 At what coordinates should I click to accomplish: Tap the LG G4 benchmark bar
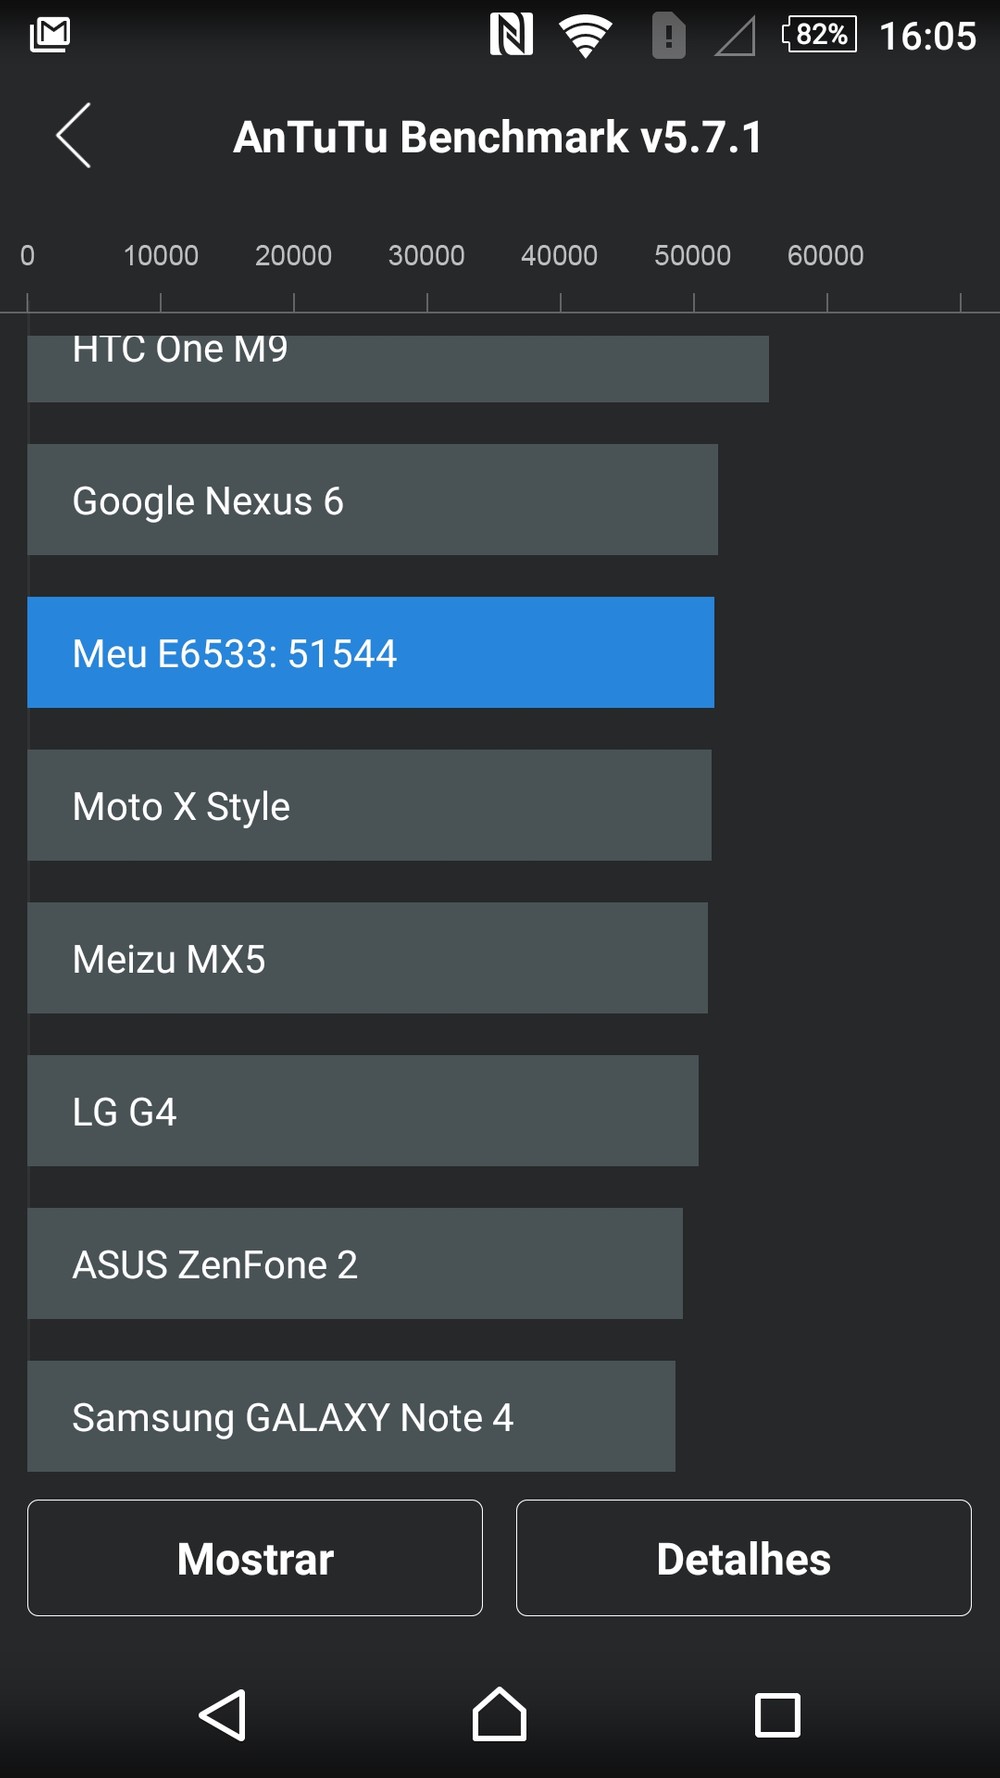(x=362, y=1111)
